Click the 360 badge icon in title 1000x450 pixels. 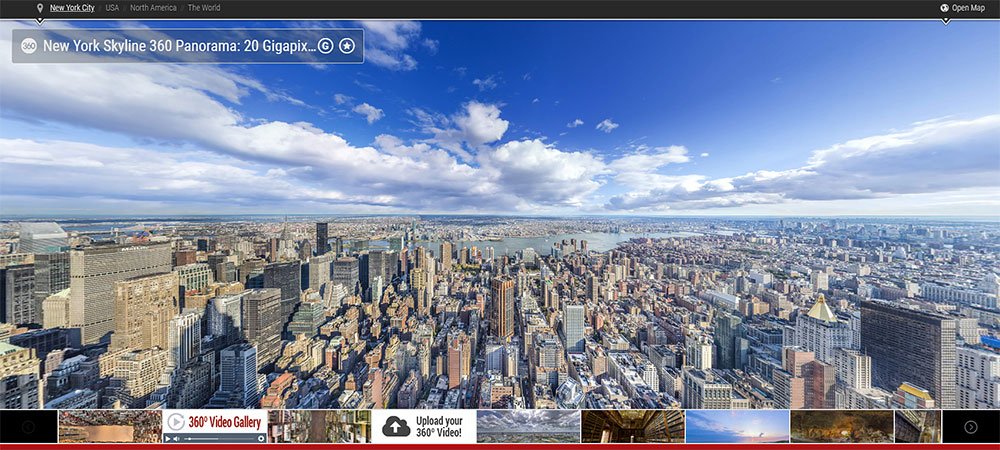pyautogui.click(x=29, y=46)
